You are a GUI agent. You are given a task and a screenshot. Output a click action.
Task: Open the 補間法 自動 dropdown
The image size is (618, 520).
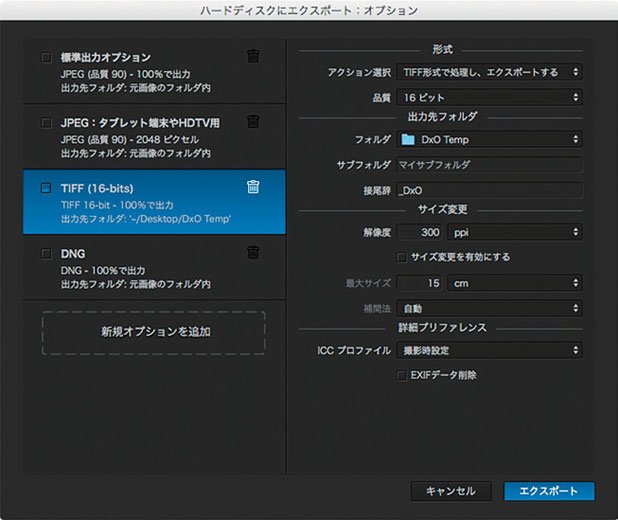(490, 308)
